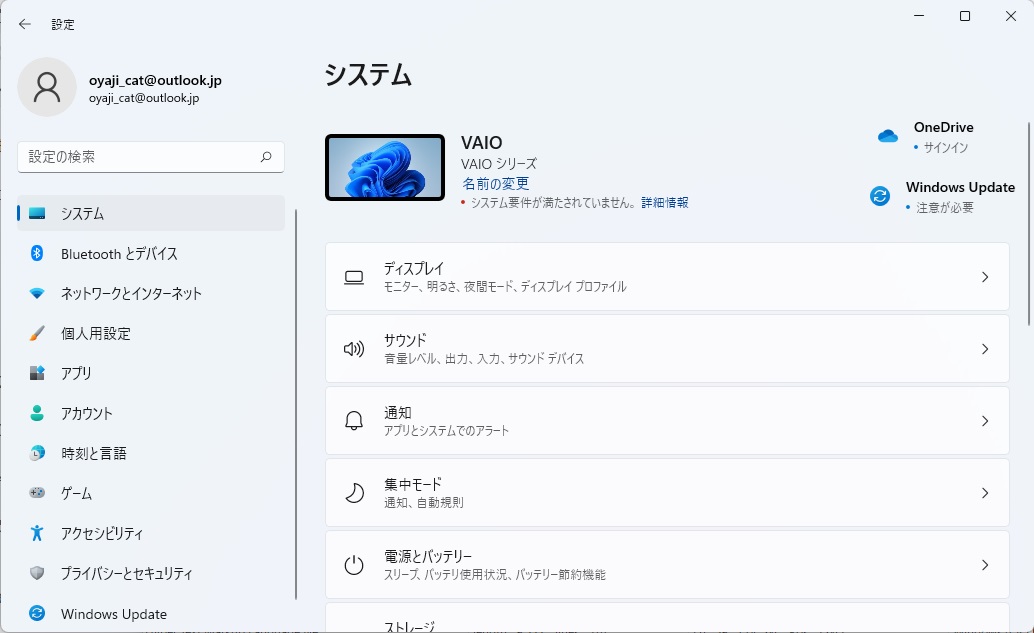The image size is (1034, 633).
Task: Click the システム monitor icon in sidebar
Action: click(37, 214)
